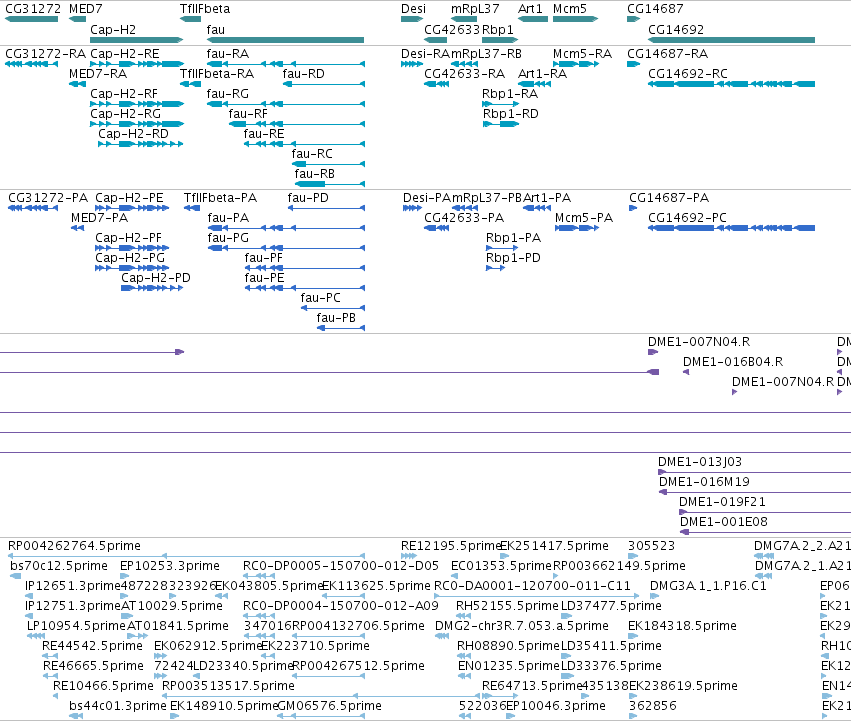Screen dimensions: 851x721
Task: Click transcript MED7-RA
Action: point(98,74)
